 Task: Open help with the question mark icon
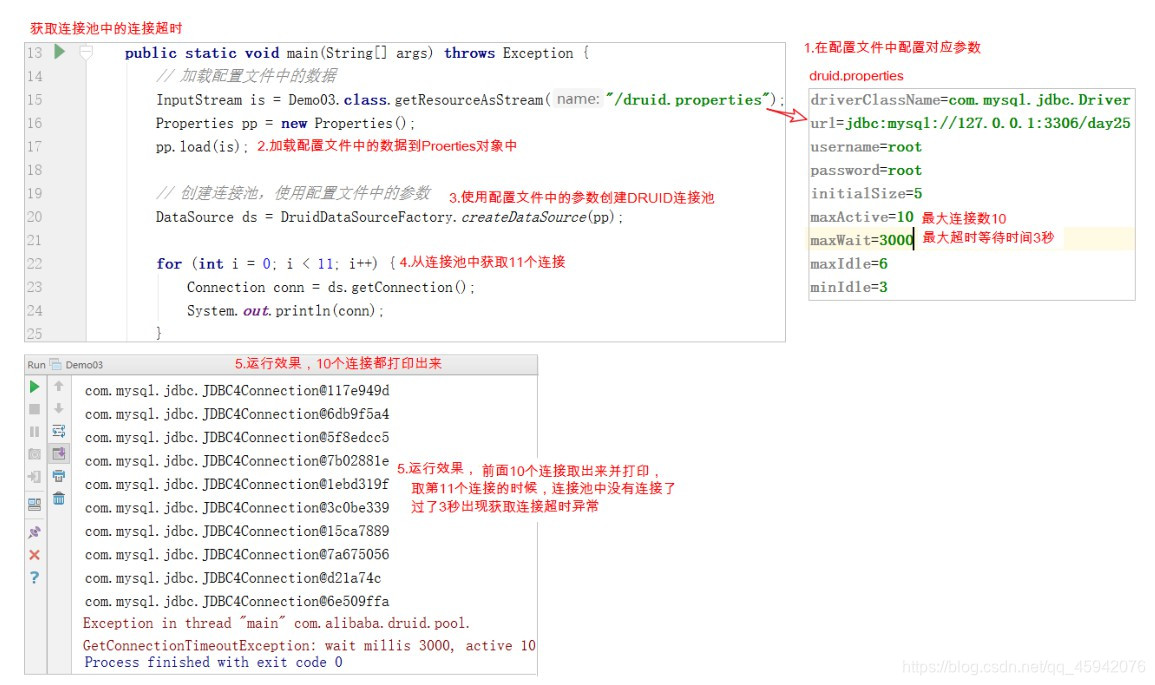(x=35, y=577)
